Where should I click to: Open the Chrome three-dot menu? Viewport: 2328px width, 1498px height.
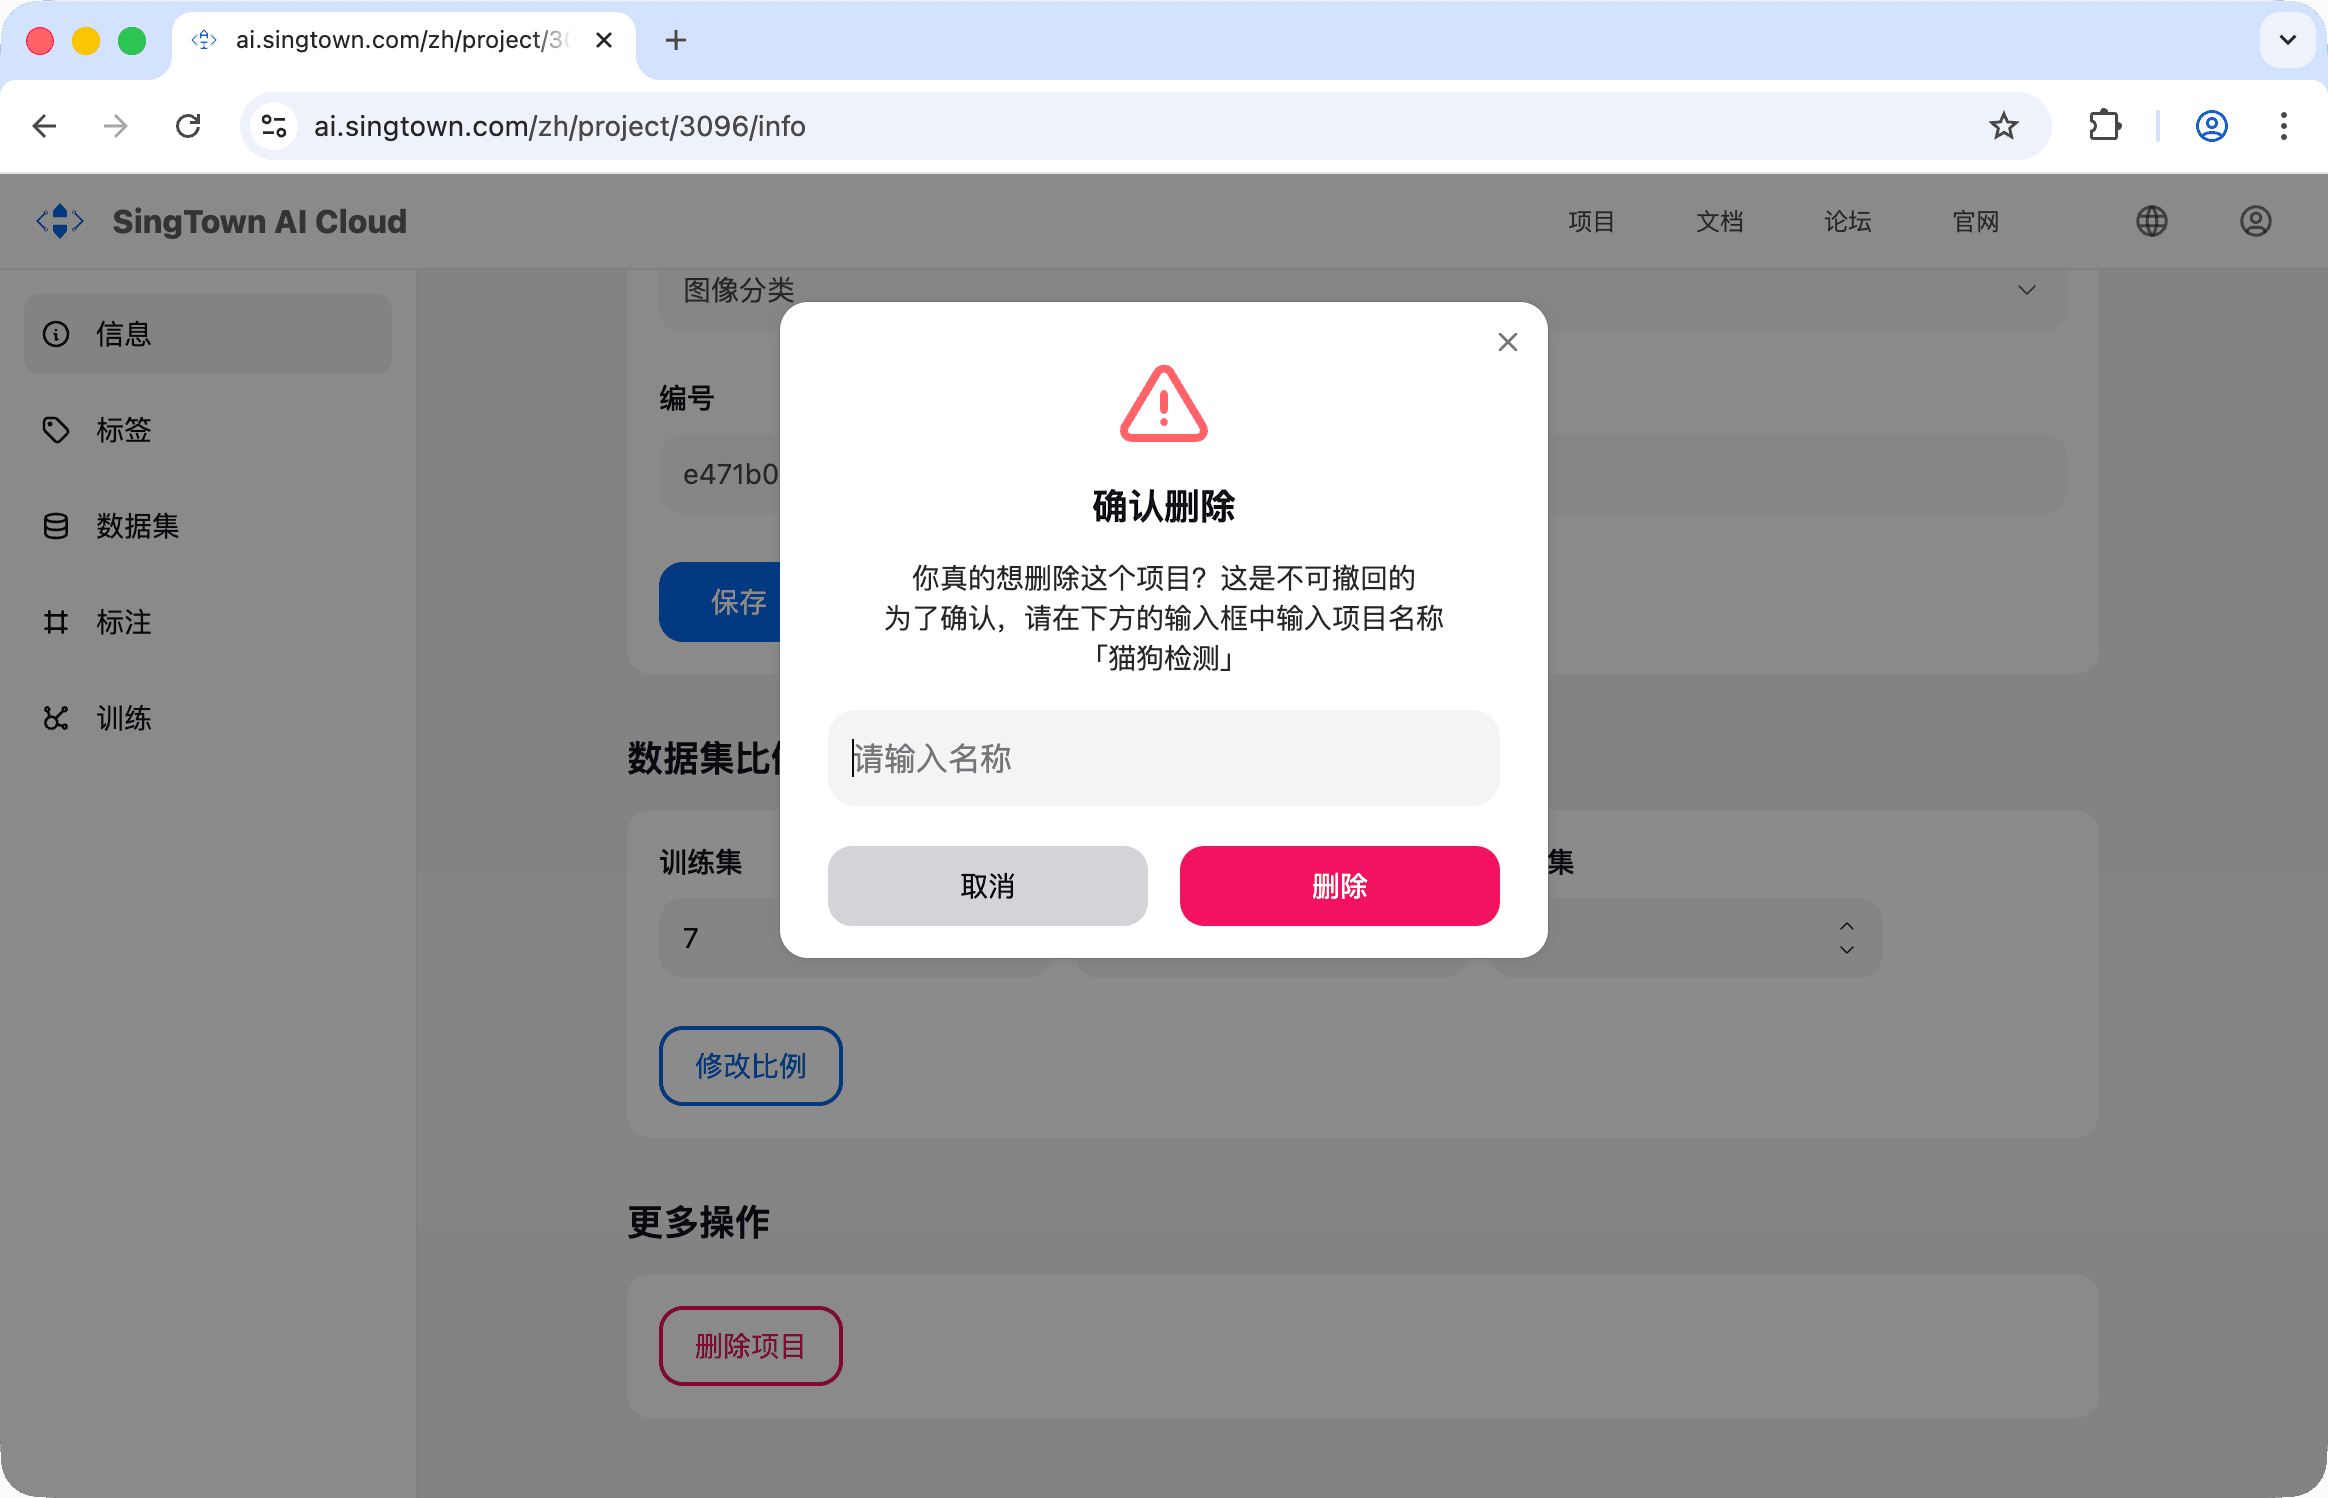(x=2284, y=126)
